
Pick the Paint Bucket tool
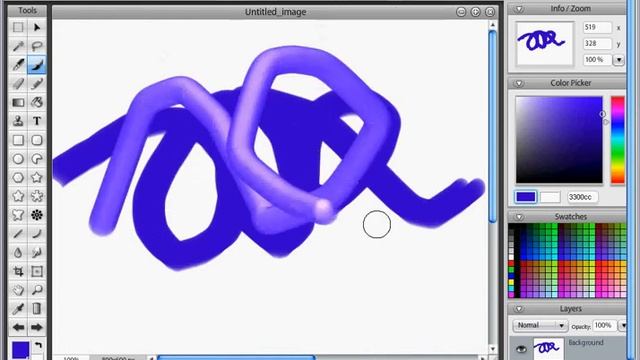pyautogui.click(x=37, y=102)
